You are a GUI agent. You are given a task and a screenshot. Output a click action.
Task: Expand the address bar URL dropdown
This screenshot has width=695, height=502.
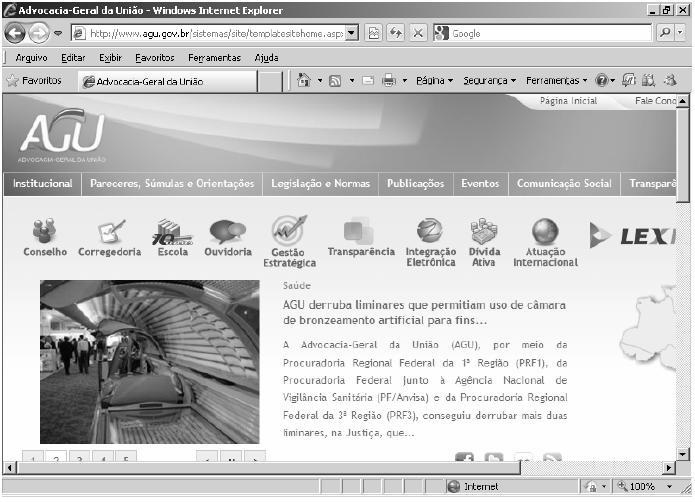pyautogui.click(x=351, y=33)
